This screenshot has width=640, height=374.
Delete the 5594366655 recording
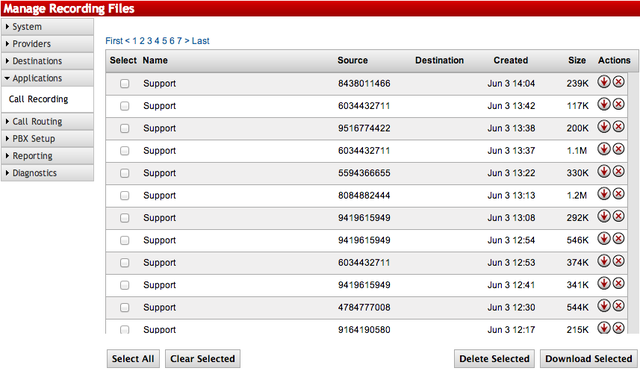619,172
